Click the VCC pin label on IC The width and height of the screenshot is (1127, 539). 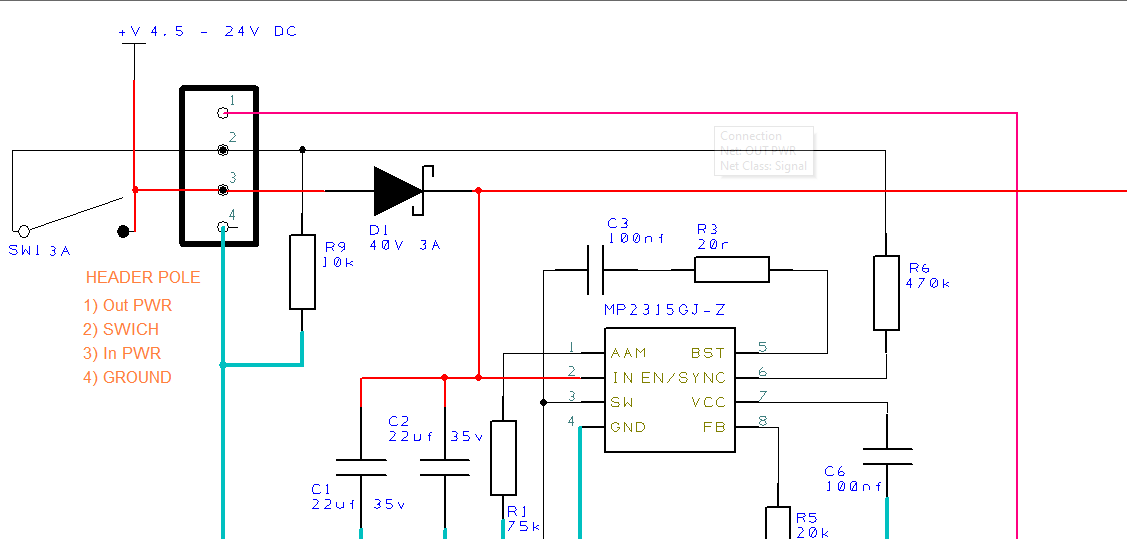[x=709, y=402]
